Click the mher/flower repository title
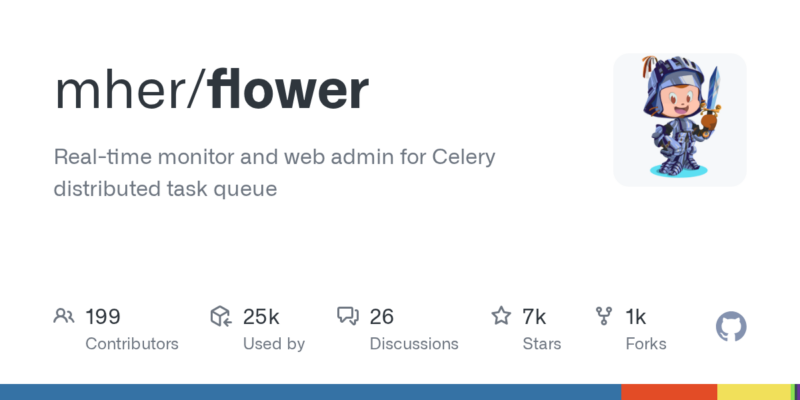The image size is (800, 400). click(x=212, y=90)
